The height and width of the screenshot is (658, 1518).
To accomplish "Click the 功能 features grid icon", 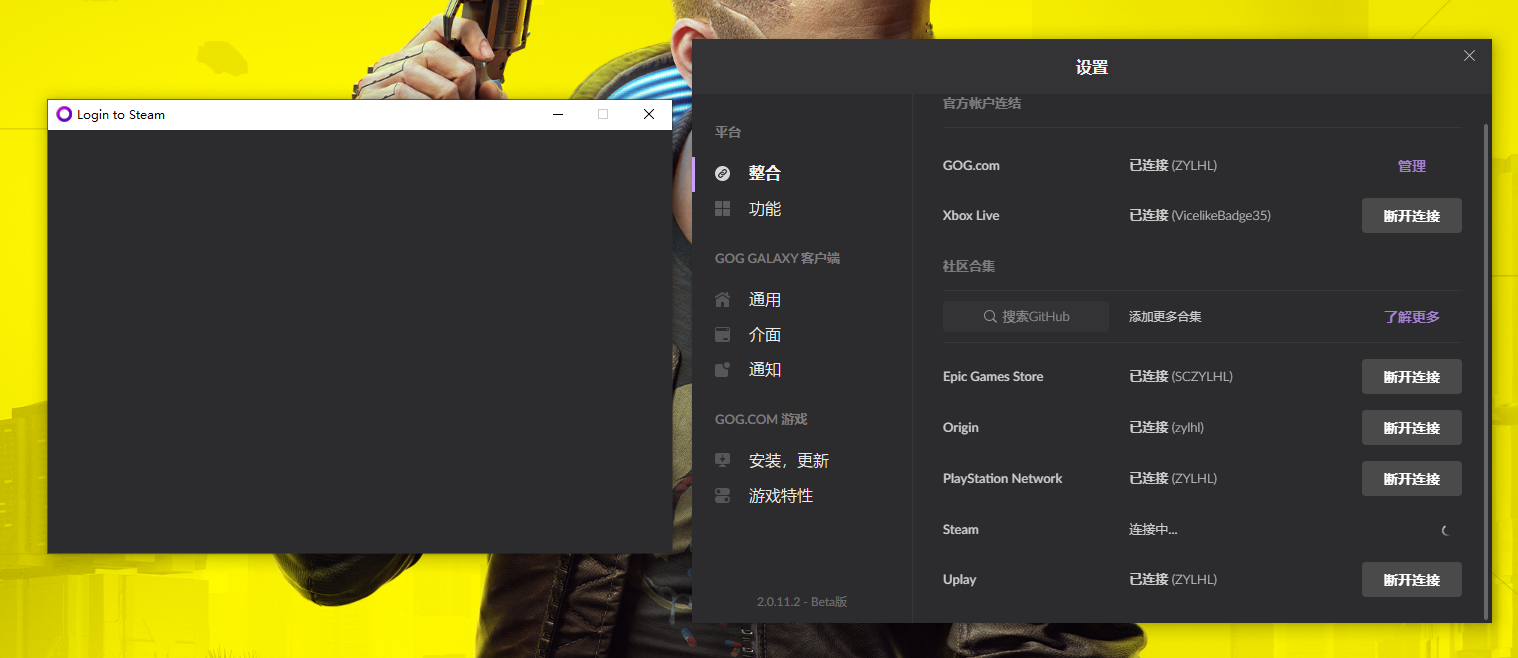I will click(x=723, y=209).
